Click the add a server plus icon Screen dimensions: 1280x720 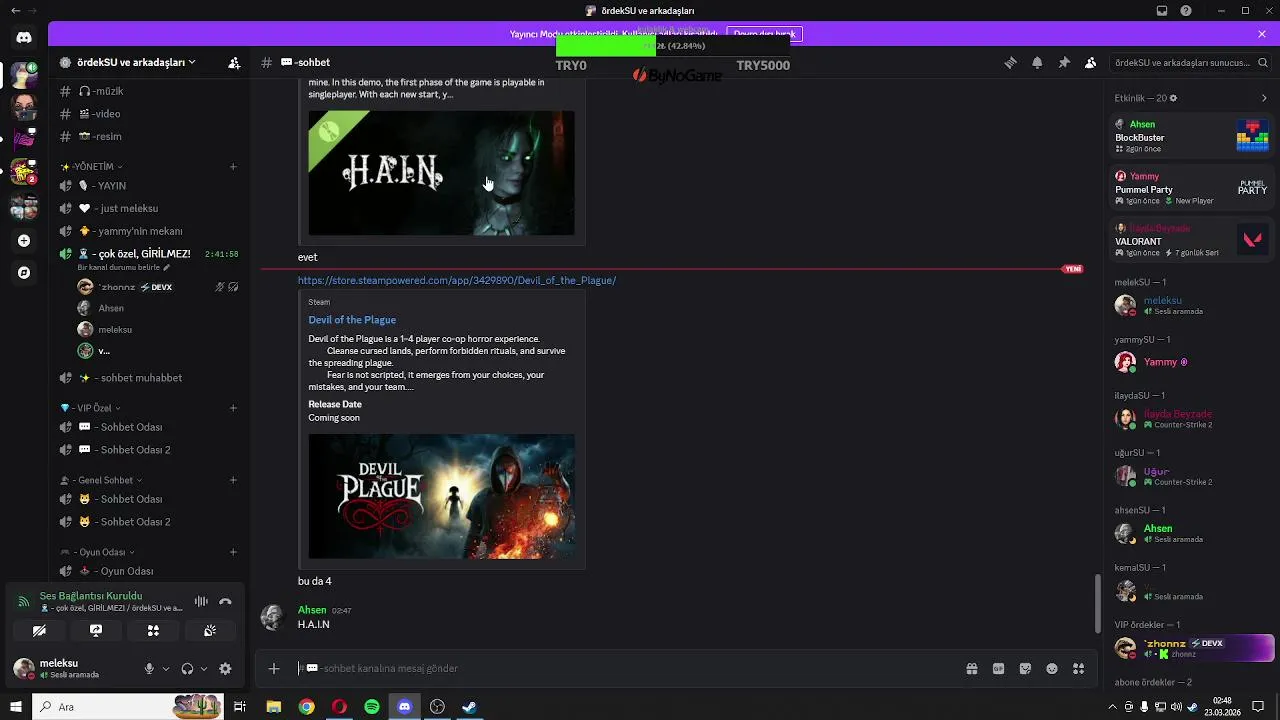pos(24,241)
